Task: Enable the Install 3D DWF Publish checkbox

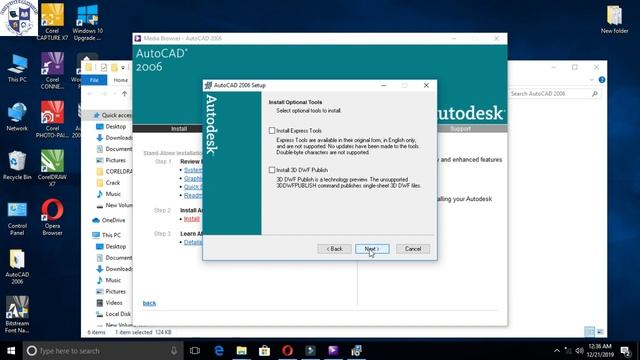Action: click(x=272, y=170)
